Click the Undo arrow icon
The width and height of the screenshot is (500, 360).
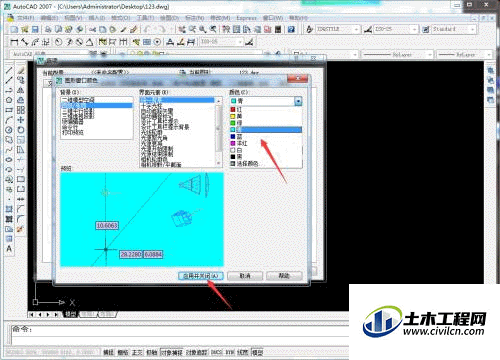147,29
